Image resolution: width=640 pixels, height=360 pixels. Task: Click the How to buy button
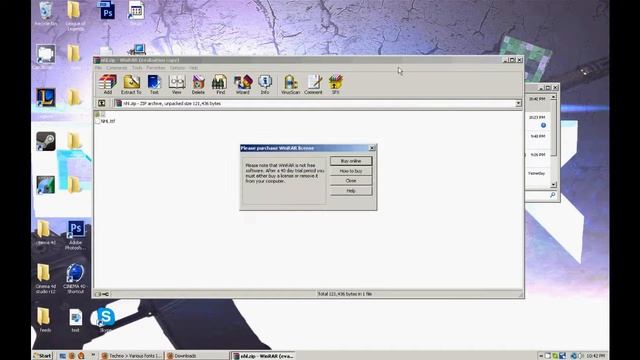pyautogui.click(x=351, y=171)
